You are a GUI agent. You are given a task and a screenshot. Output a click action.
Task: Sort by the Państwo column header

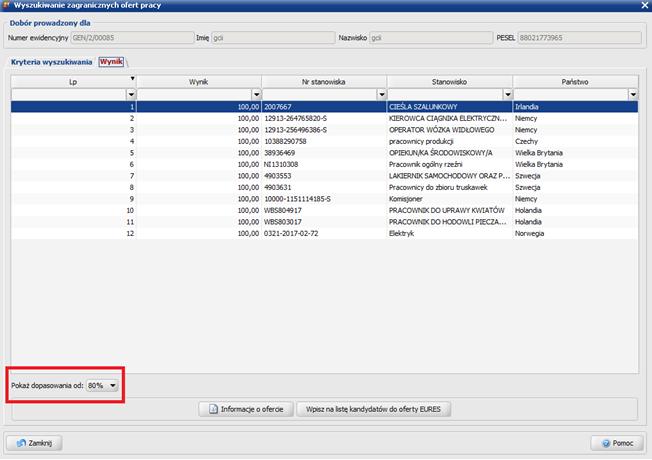575,82
